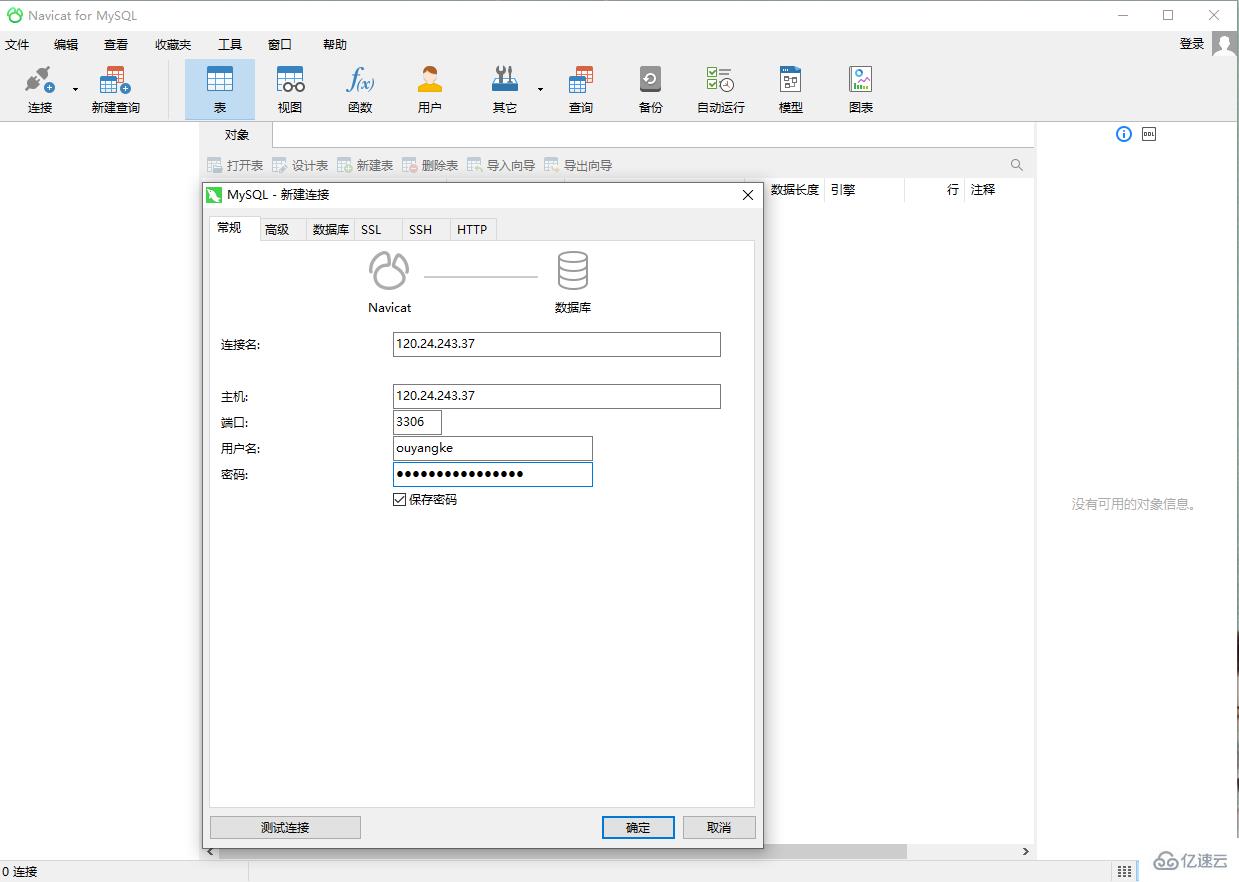
Task: Click the Delete Table (删除表) button
Action: coord(430,166)
